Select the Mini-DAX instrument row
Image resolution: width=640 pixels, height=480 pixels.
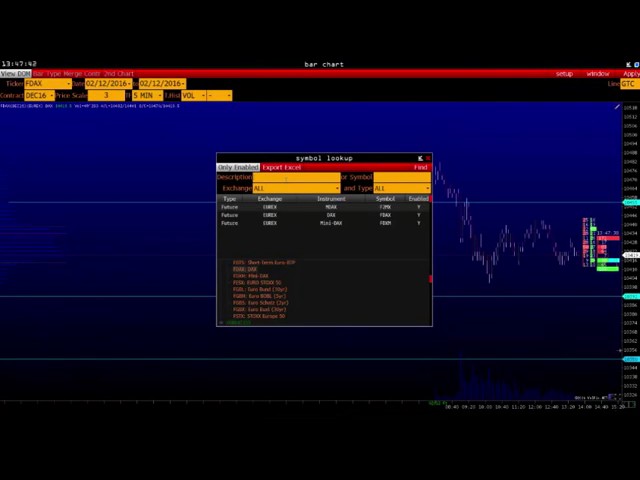[324, 223]
